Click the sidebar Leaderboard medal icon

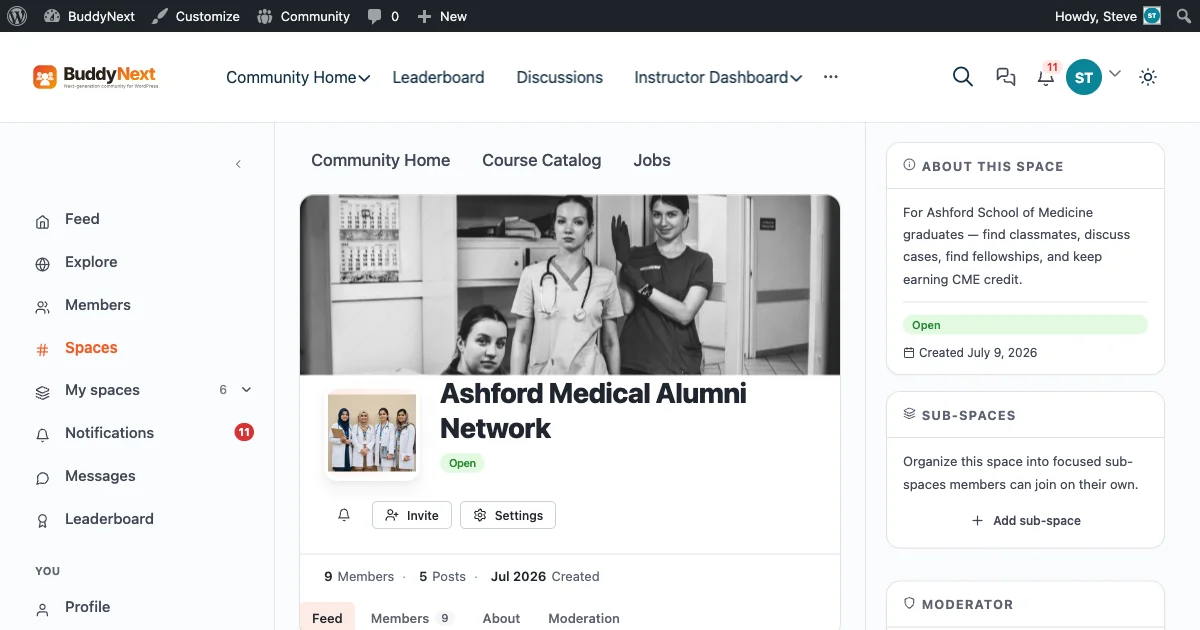(42, 522)
